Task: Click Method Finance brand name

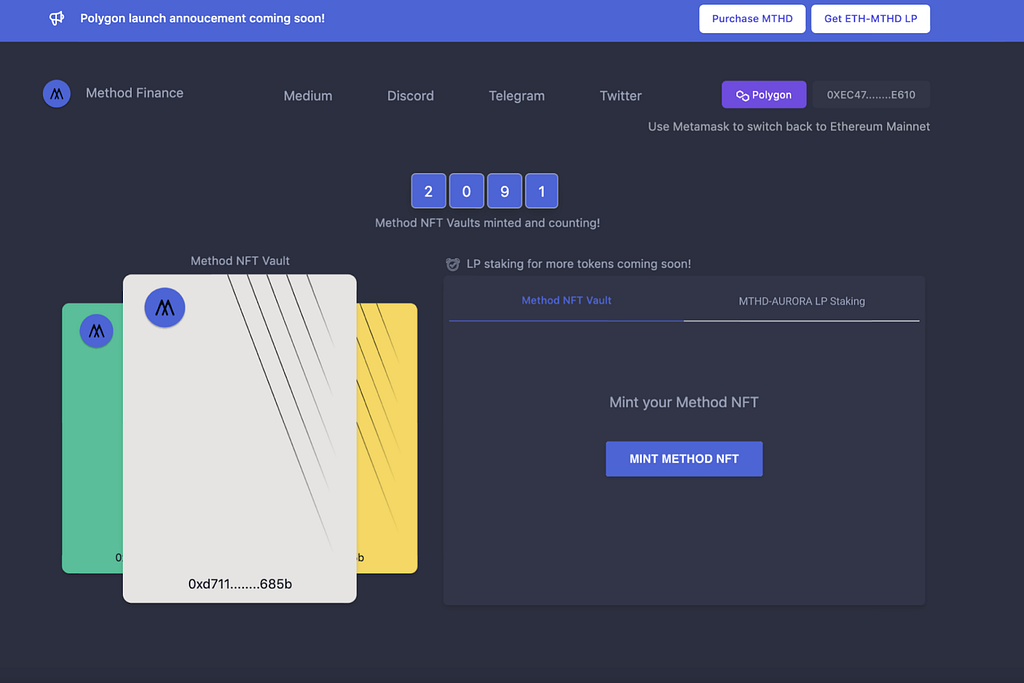Action: coord(135,93)
